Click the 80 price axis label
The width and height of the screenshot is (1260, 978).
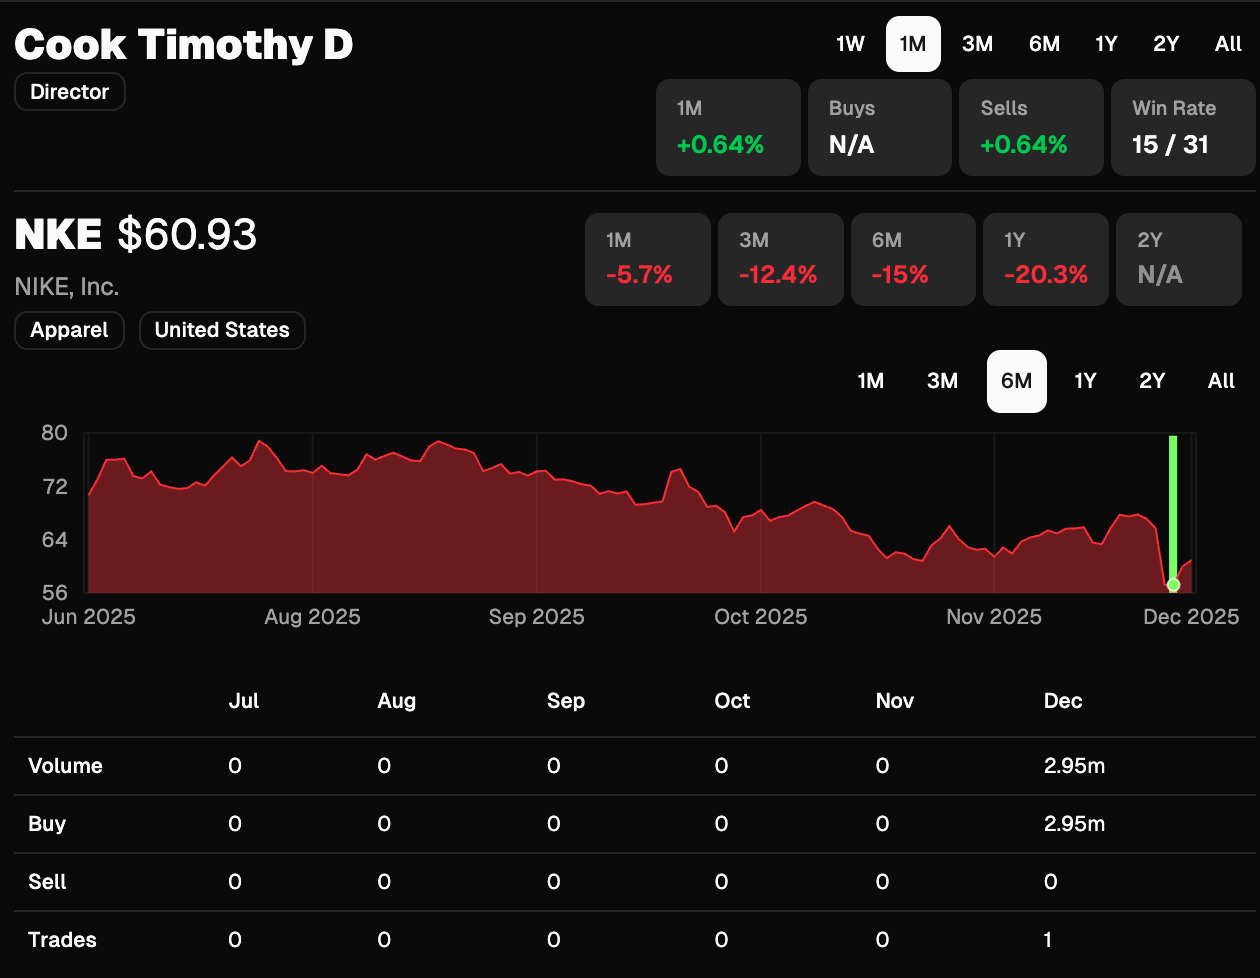[54, 433]
